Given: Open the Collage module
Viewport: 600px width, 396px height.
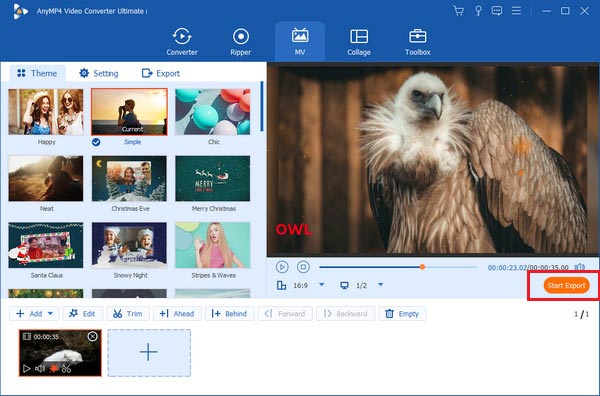Looking at the screenshot, I should [x=359, y=42].
